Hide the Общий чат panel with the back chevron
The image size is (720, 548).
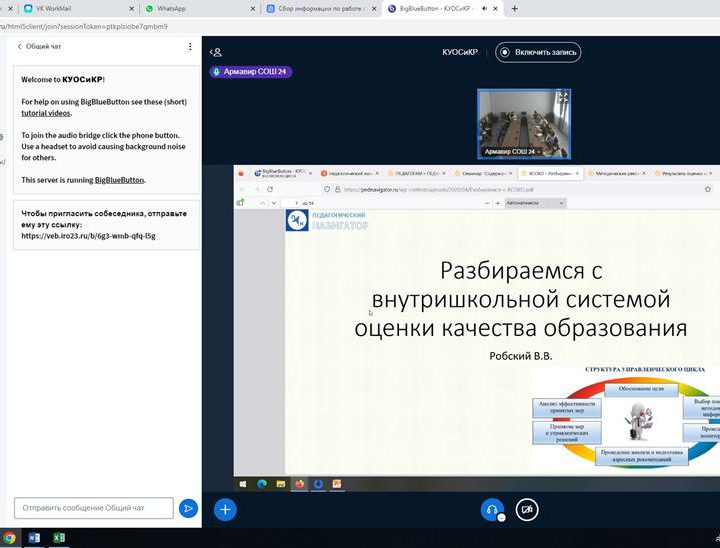click(x=20, y=47)
